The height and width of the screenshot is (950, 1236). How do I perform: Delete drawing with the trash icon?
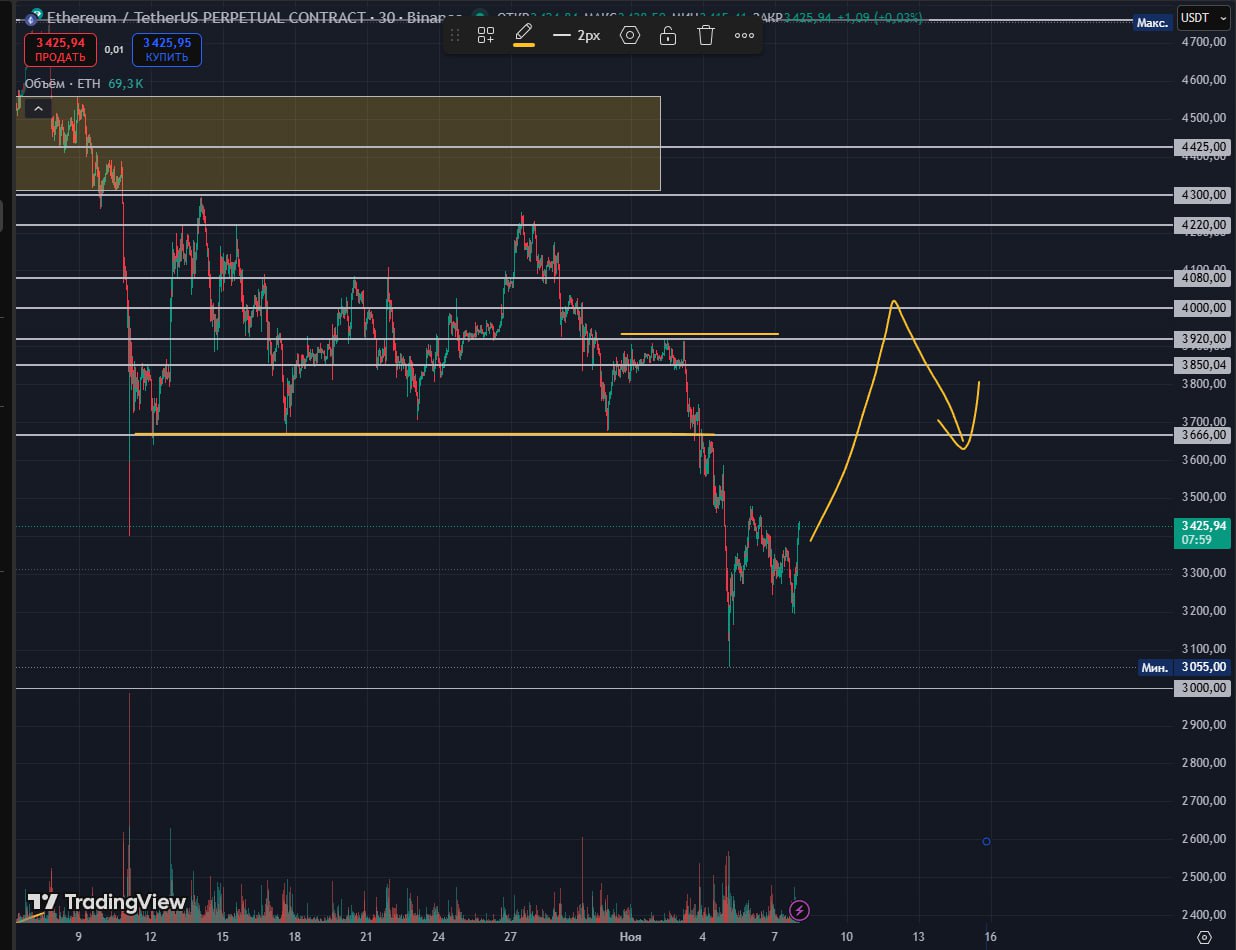706,36
